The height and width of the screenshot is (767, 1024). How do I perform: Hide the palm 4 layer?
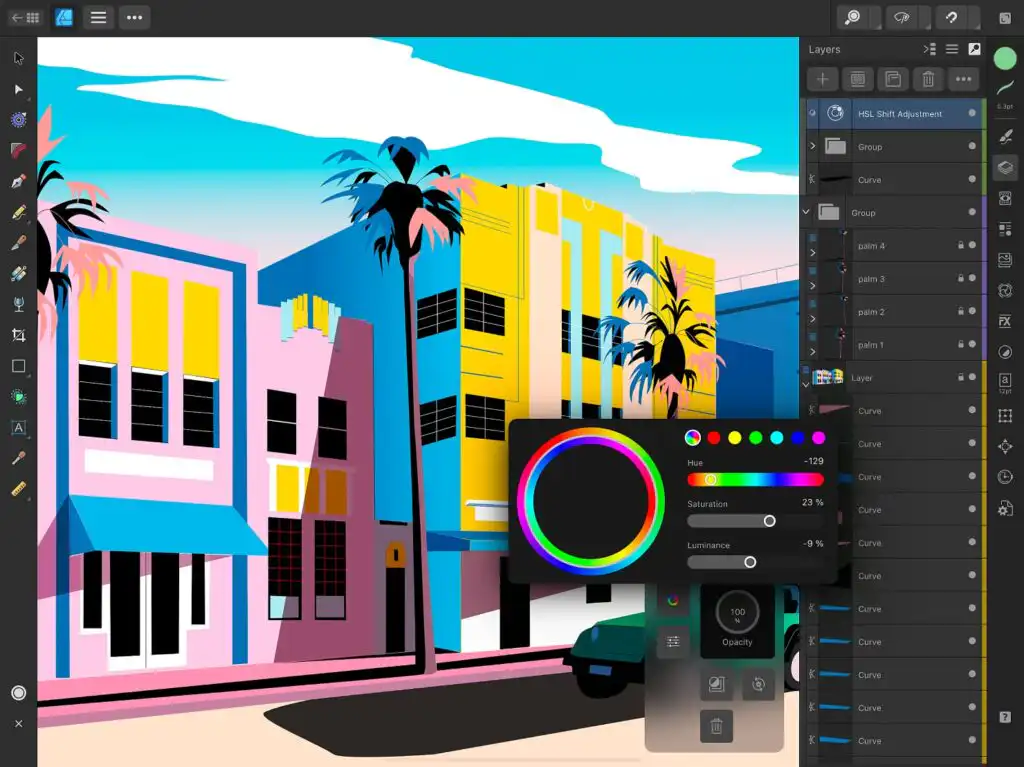click(x=972, y=245)
